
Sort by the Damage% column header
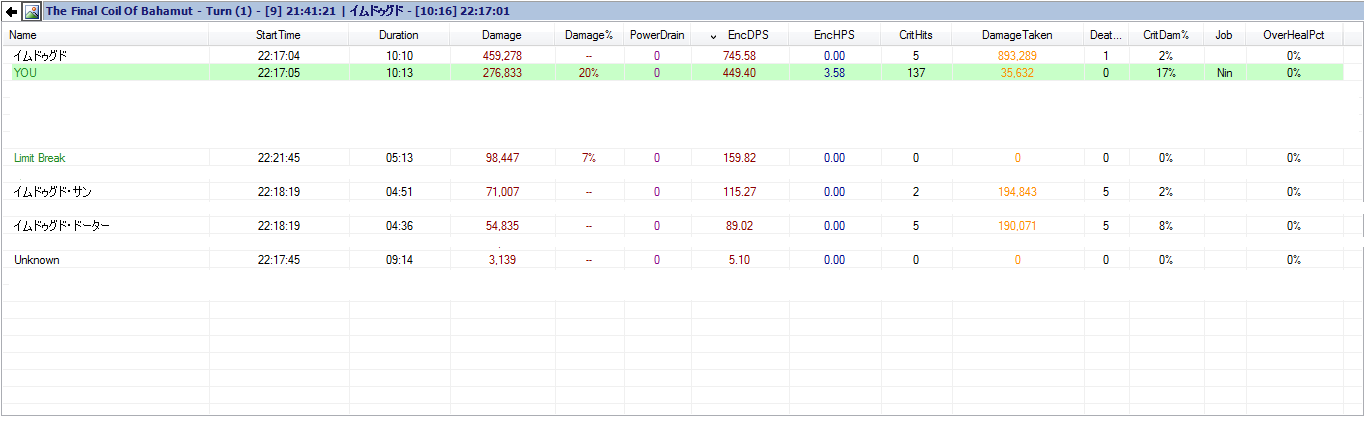click(x=588, y=35)
